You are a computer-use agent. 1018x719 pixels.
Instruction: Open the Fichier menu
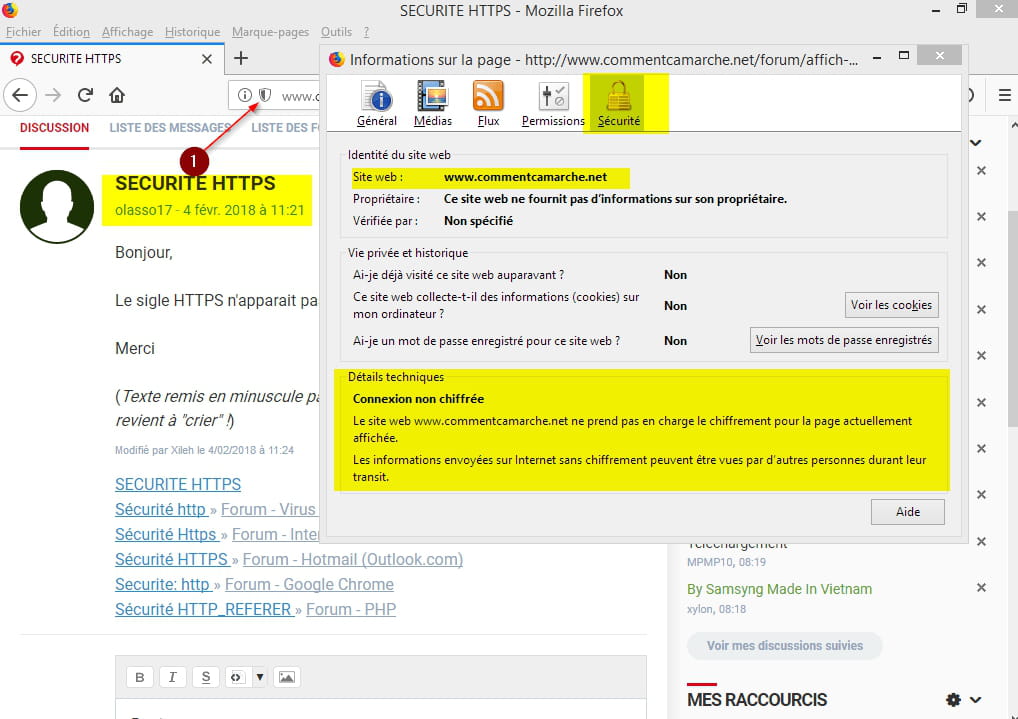[x=23, y=32]
